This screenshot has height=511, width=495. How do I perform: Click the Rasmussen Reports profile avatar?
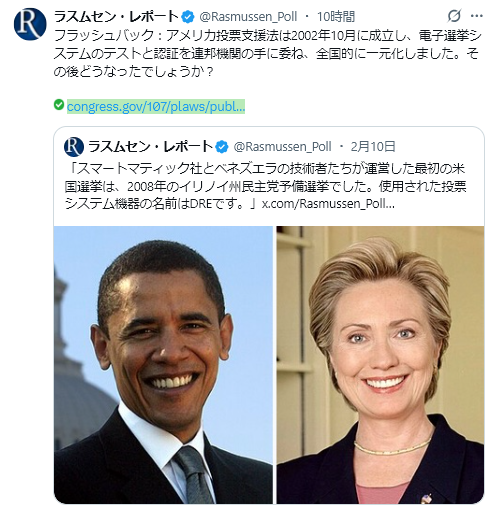30,24
